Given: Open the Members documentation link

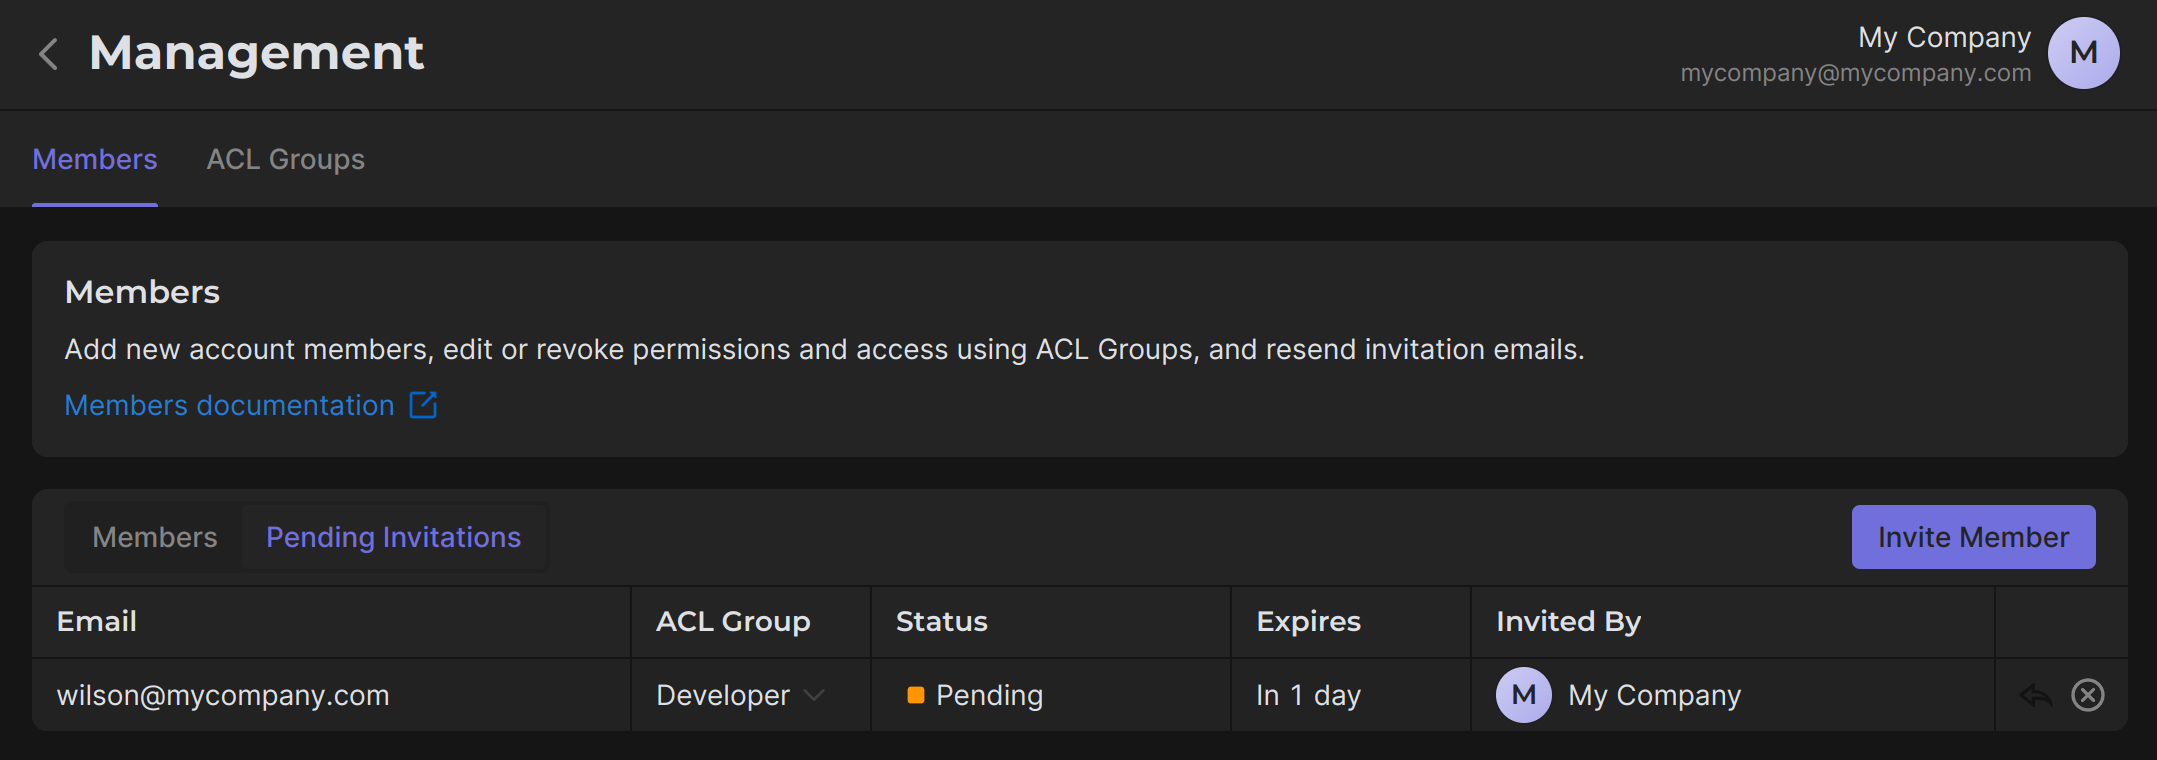Looking at the screenshot, I should click(229, 405).
